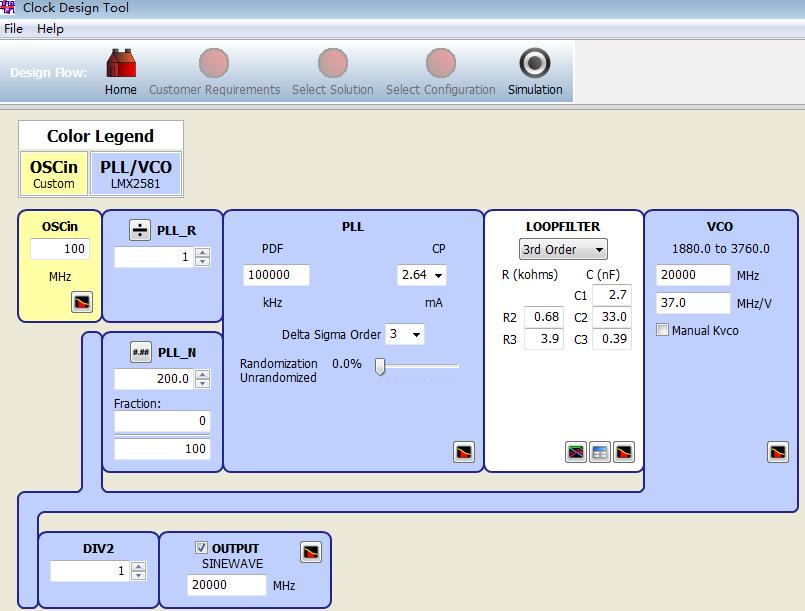Open loop filter phase noise icon
The height and width of the screenshot is (611, 805).
tap(624, 452)
